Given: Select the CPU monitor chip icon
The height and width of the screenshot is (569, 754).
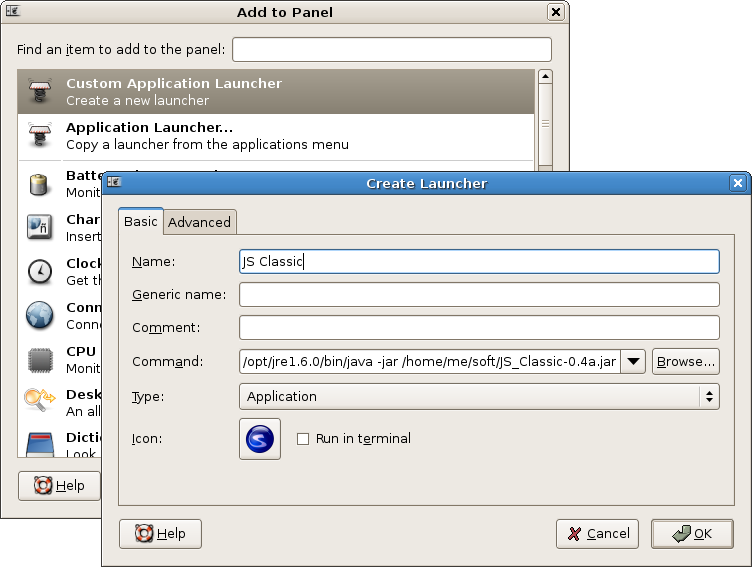Looking at the screenshot, I should pos(40,359).
